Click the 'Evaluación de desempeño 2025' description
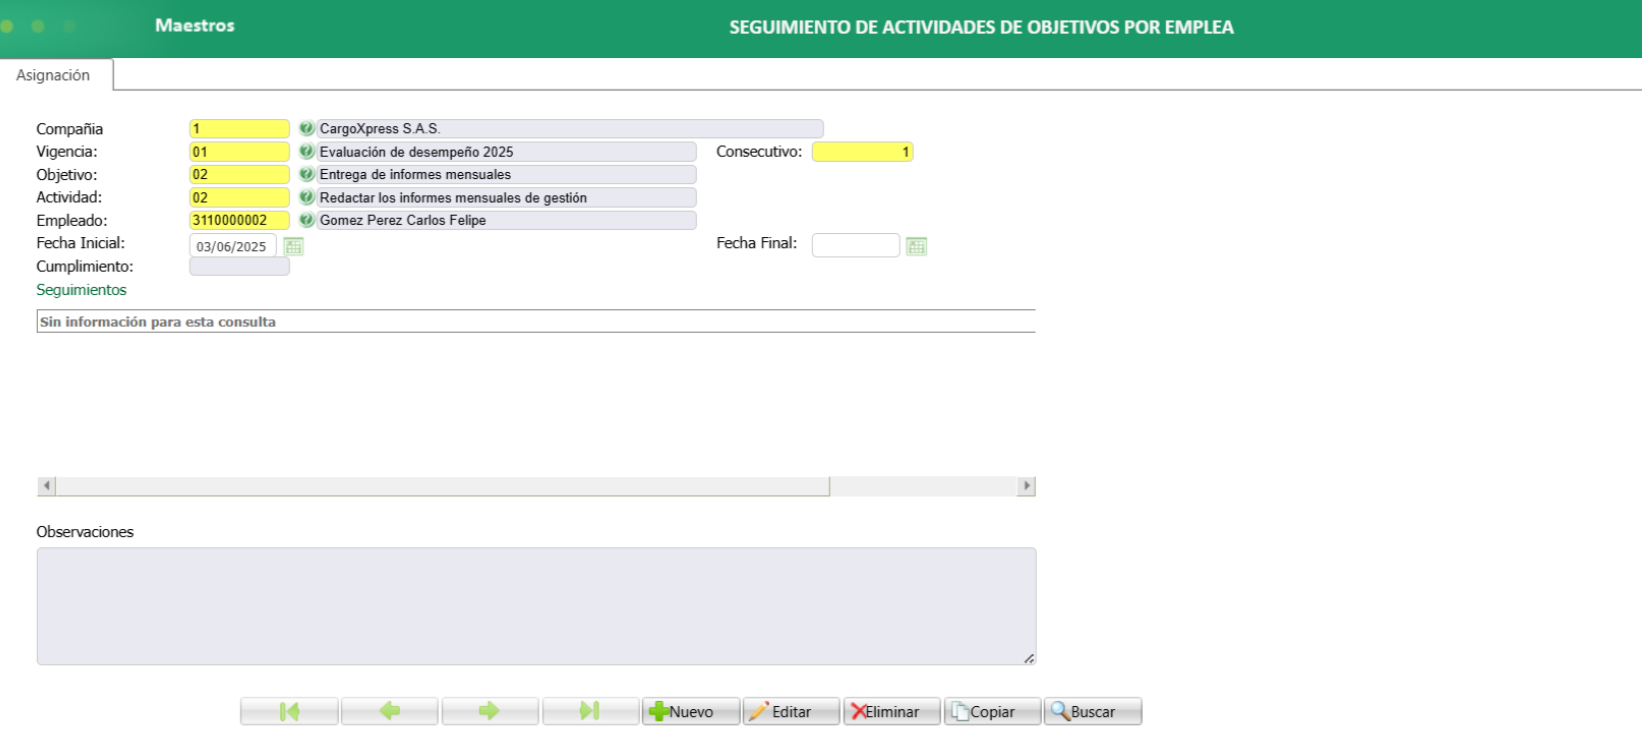This screenshot has height=736, width=1642. click(506, 152)
